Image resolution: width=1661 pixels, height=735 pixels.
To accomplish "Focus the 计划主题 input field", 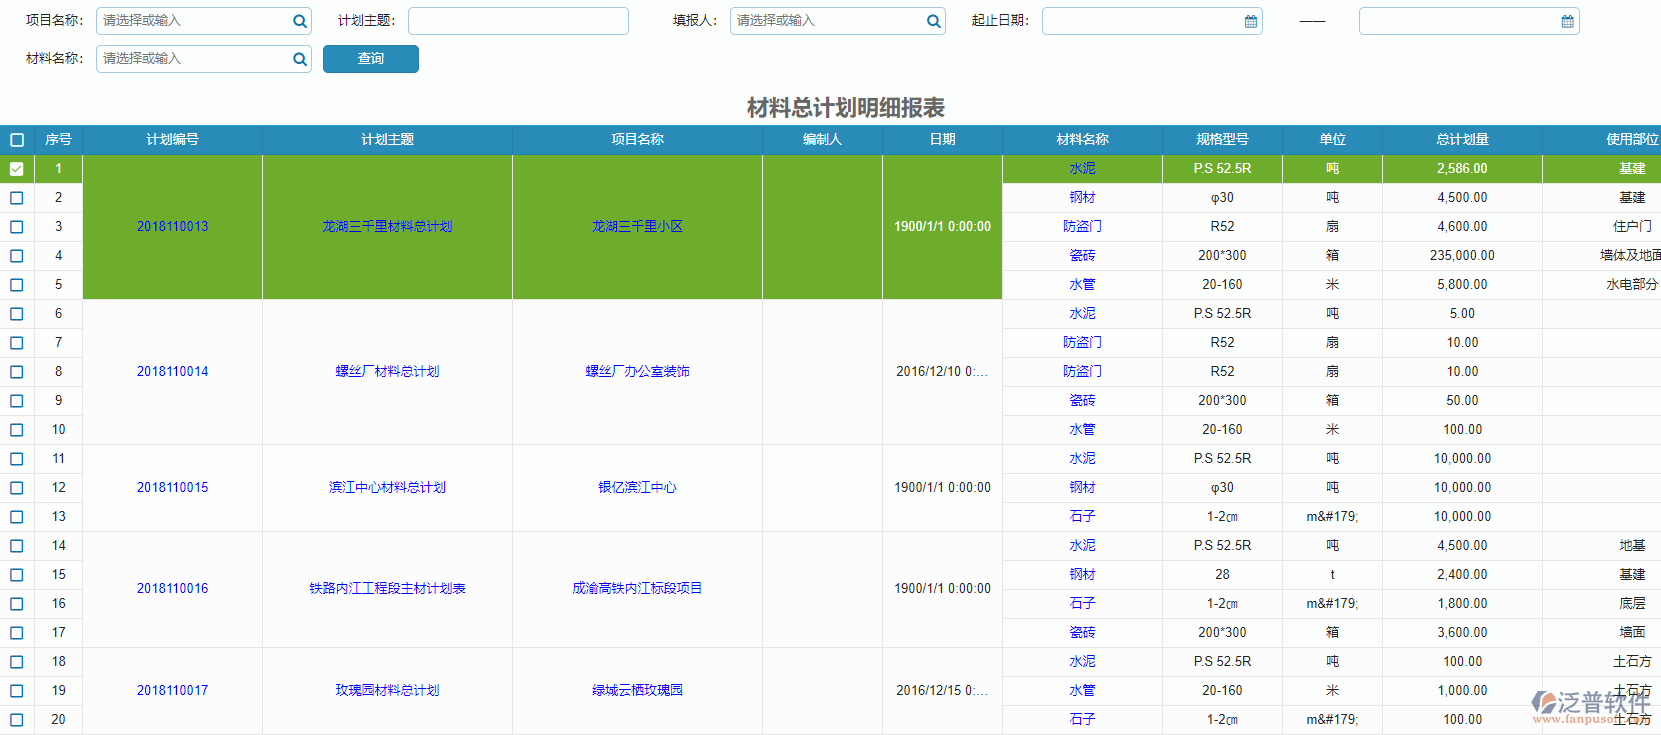I will coord(518,21).
